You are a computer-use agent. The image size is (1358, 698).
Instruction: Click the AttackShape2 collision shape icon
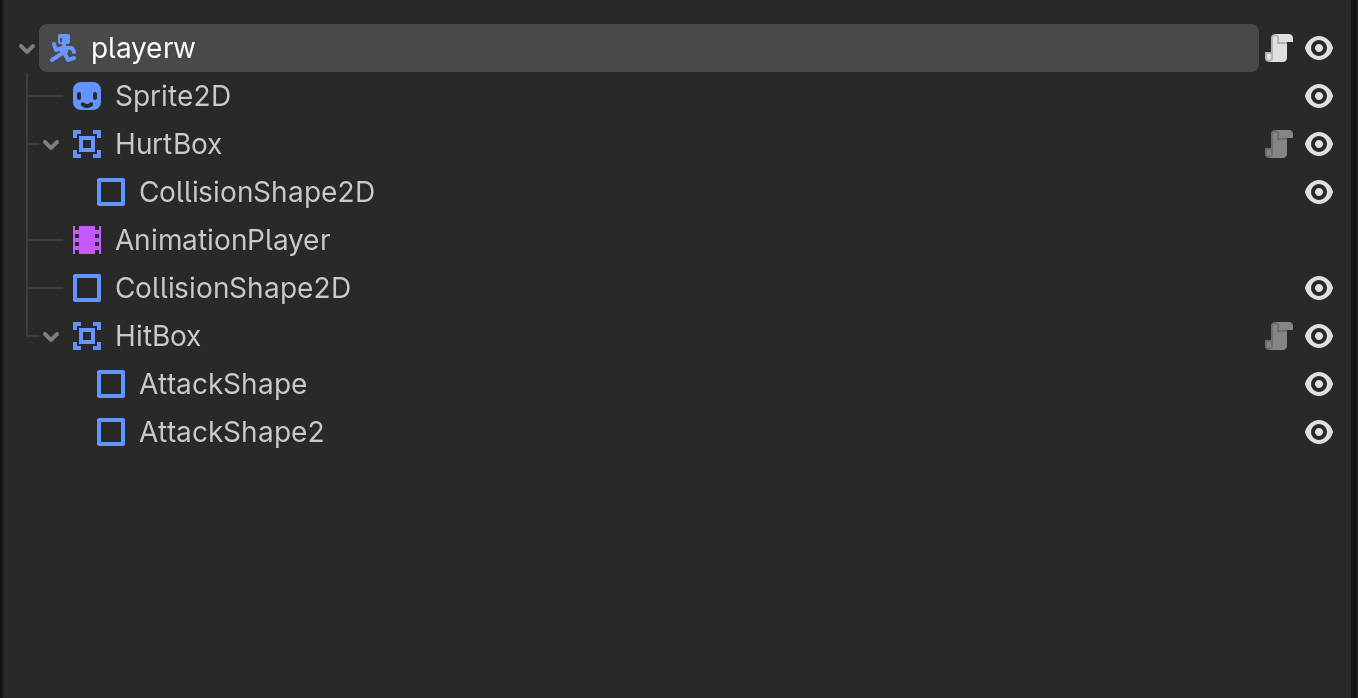coord(111,432)
